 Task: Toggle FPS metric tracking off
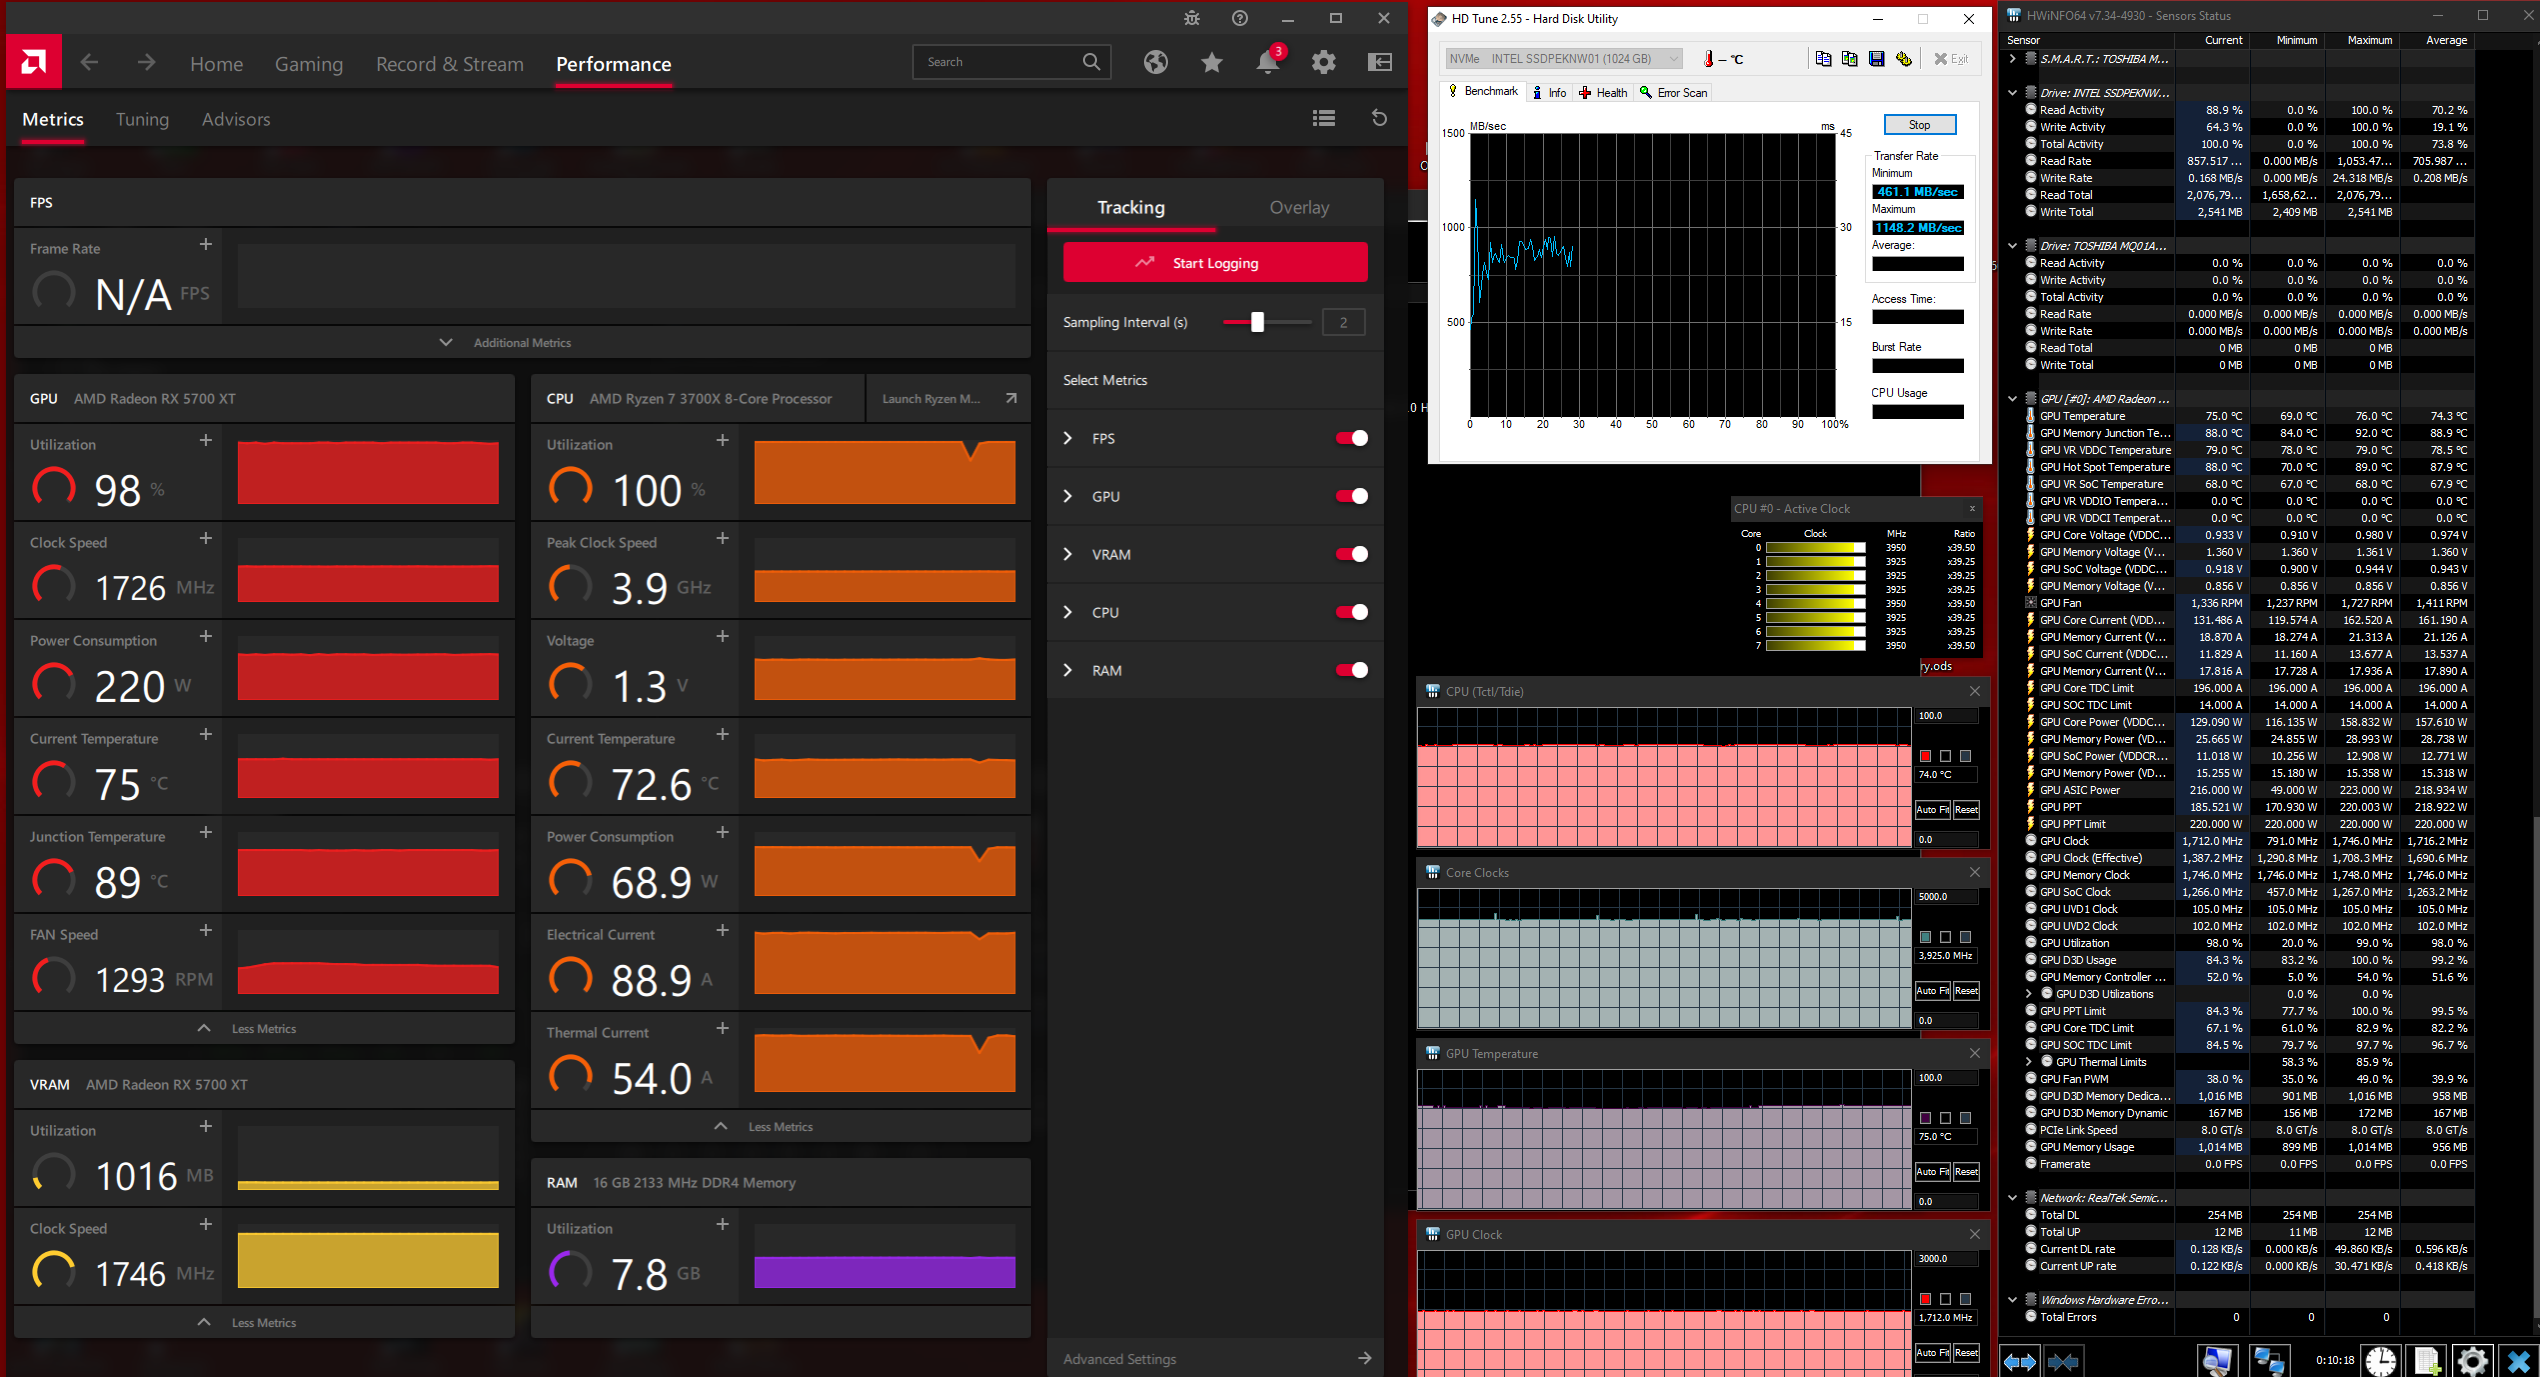[x=1352, y=438]
